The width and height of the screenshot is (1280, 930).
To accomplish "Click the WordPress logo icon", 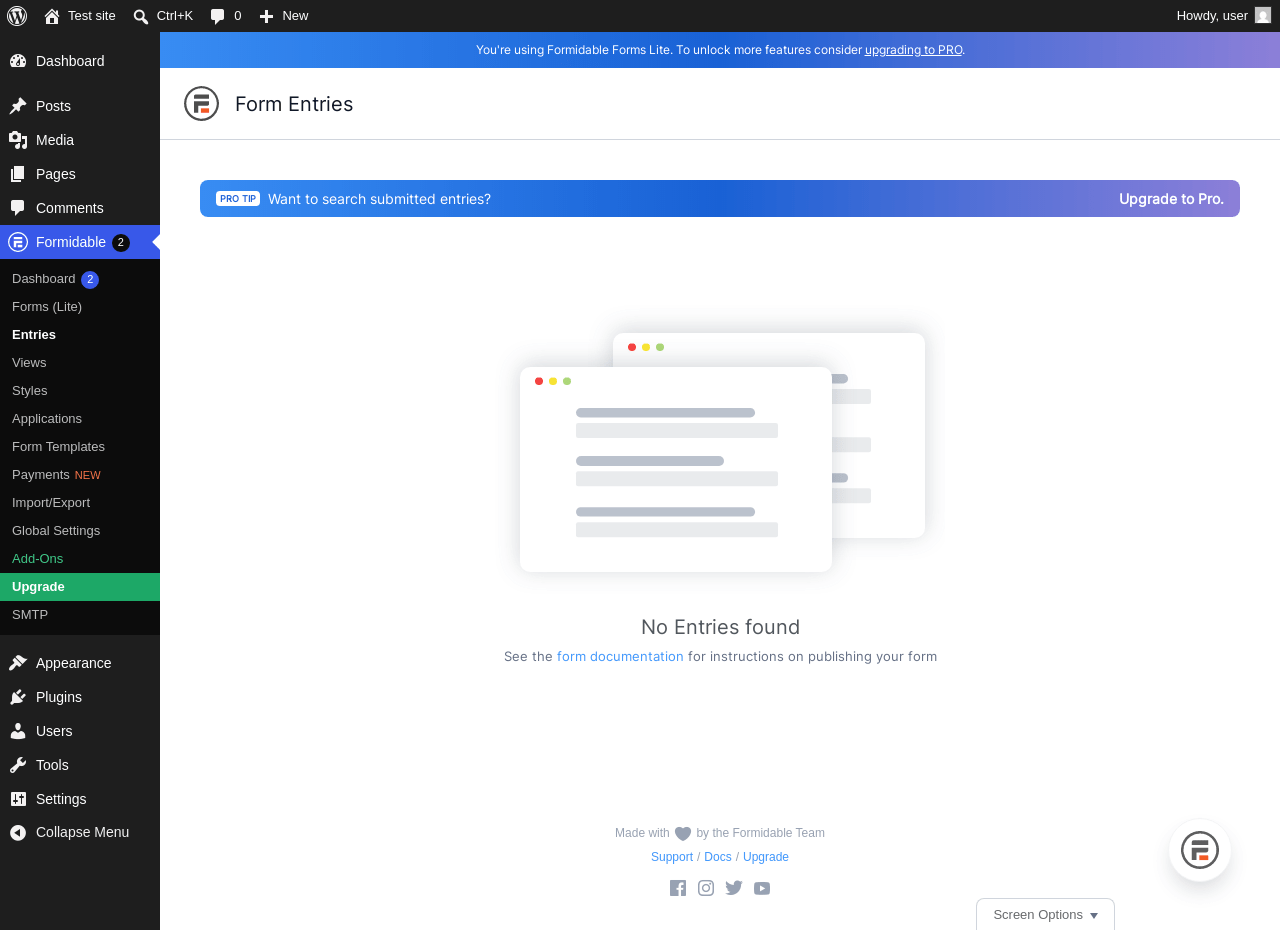I will (x=17, y=16).
